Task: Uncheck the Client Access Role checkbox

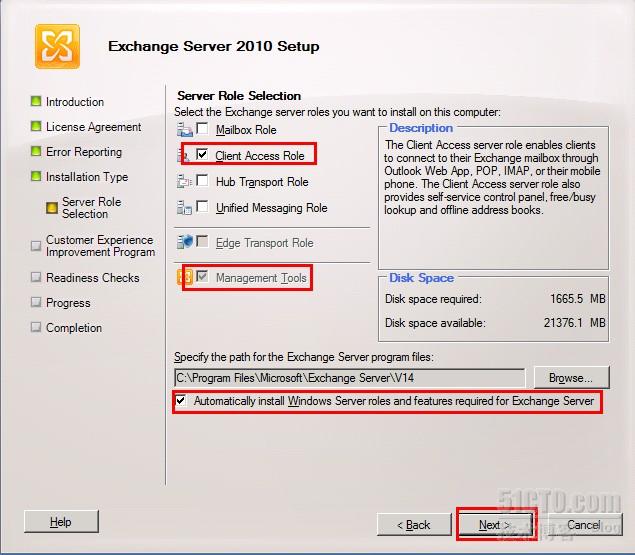Action: 202,154
